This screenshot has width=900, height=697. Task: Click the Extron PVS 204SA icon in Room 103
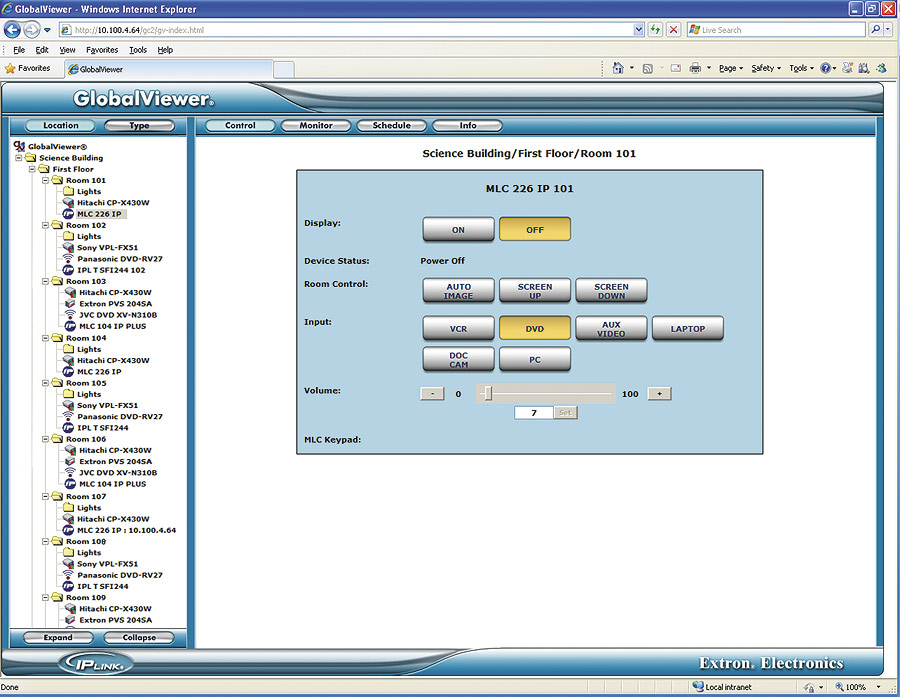click(x=70, y=304)
